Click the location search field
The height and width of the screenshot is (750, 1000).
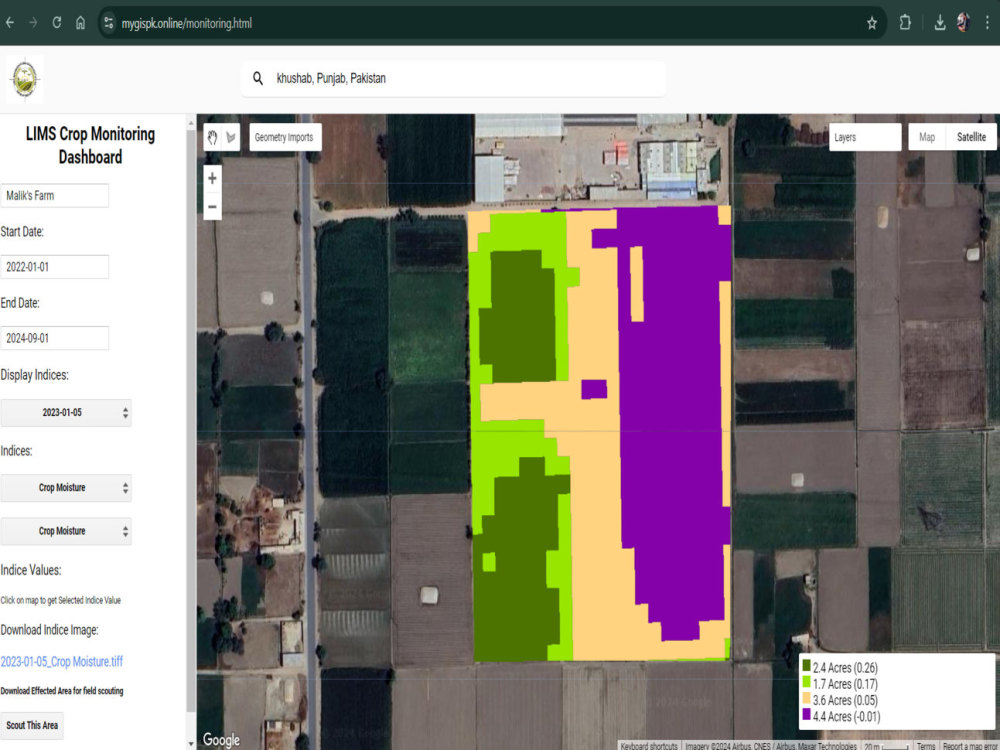tap(453, 78)
